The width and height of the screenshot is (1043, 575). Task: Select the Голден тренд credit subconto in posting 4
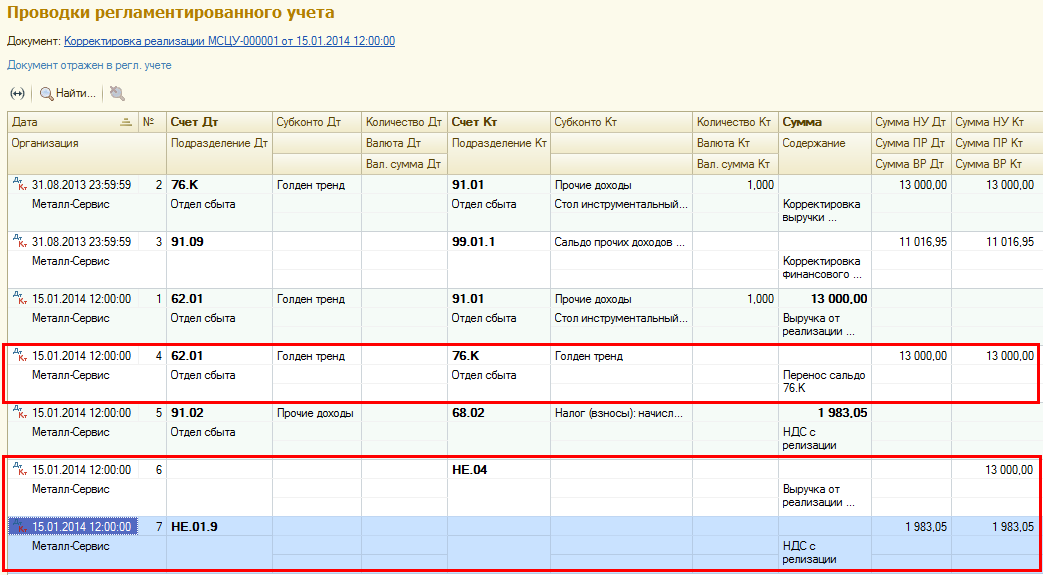click(621, 357)
